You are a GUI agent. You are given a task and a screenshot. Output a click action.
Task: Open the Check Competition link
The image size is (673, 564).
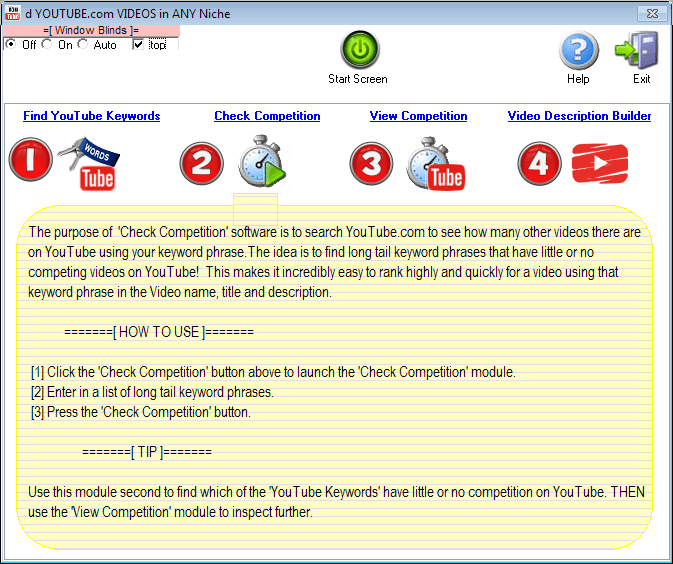[267, 116]
